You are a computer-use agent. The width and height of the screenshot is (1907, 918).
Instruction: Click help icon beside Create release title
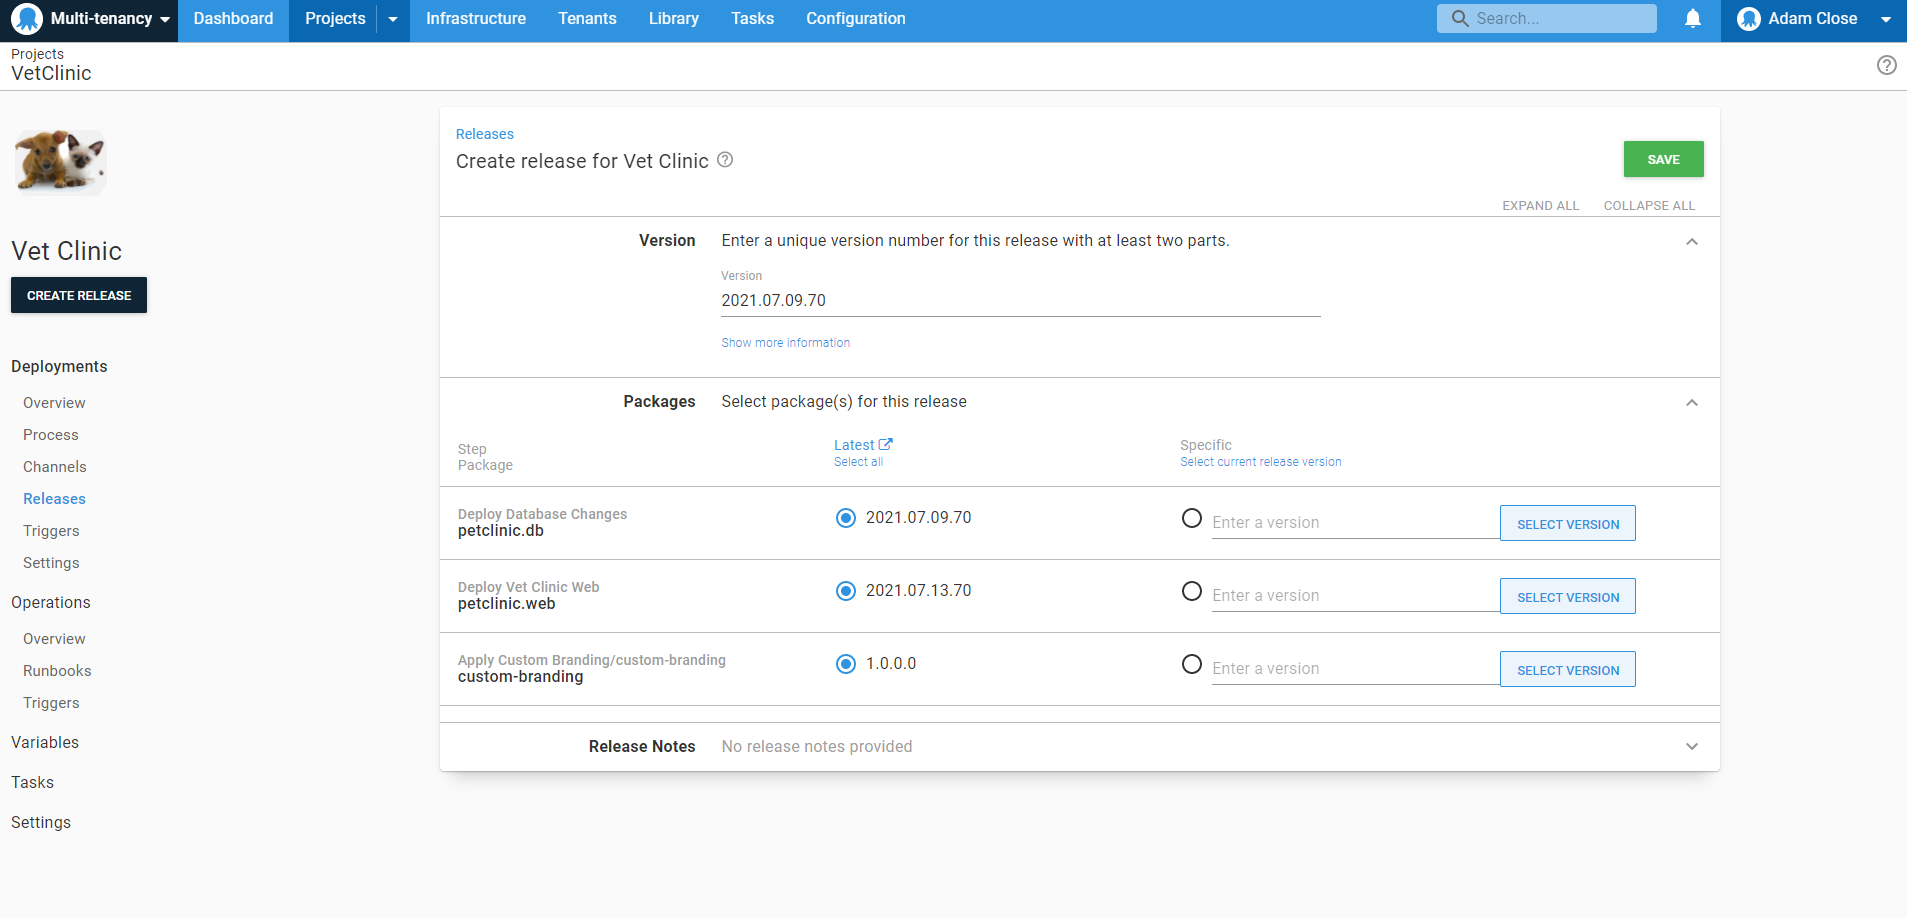(725, 160)
